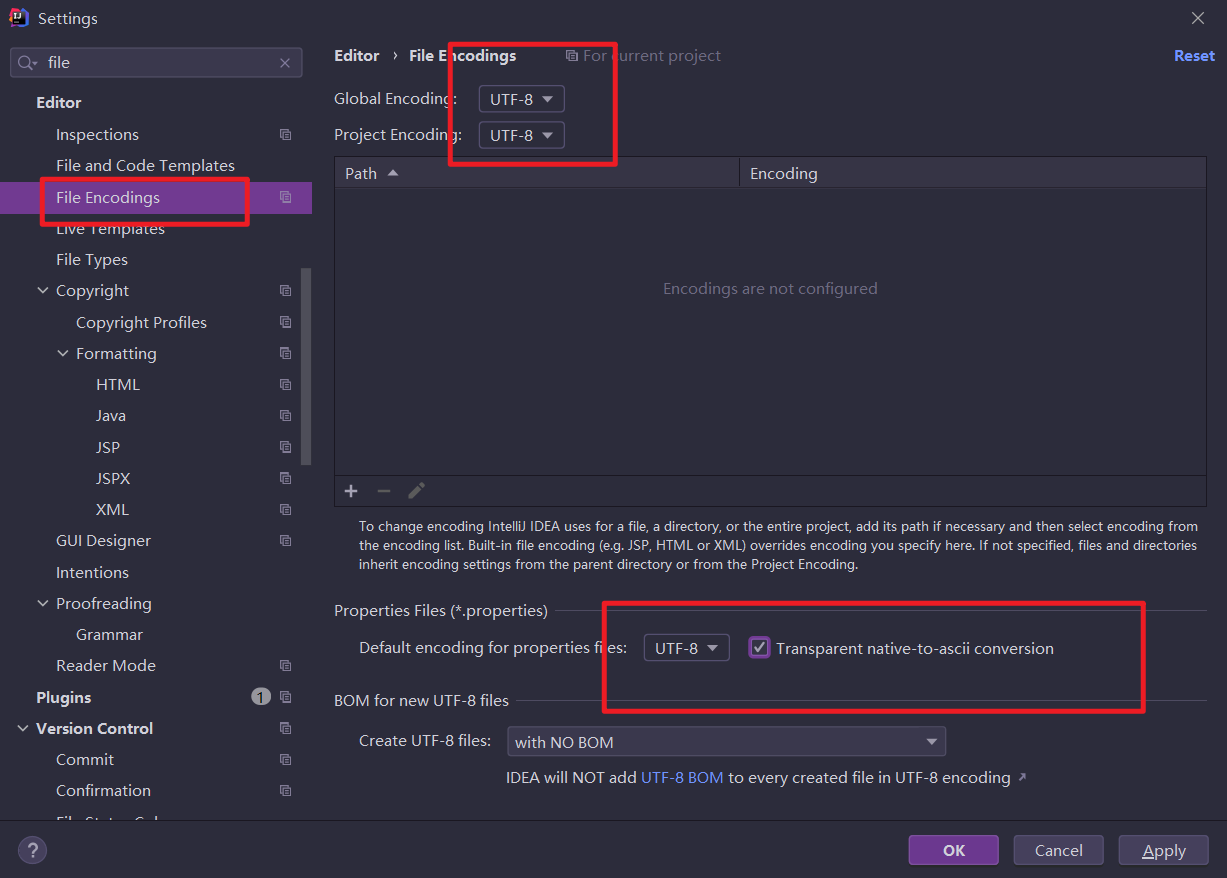The height and width of the screenshot is (878, 1227).
Task: Click project-level icon beside Reader Mode
Action: [x=286, y=666]
